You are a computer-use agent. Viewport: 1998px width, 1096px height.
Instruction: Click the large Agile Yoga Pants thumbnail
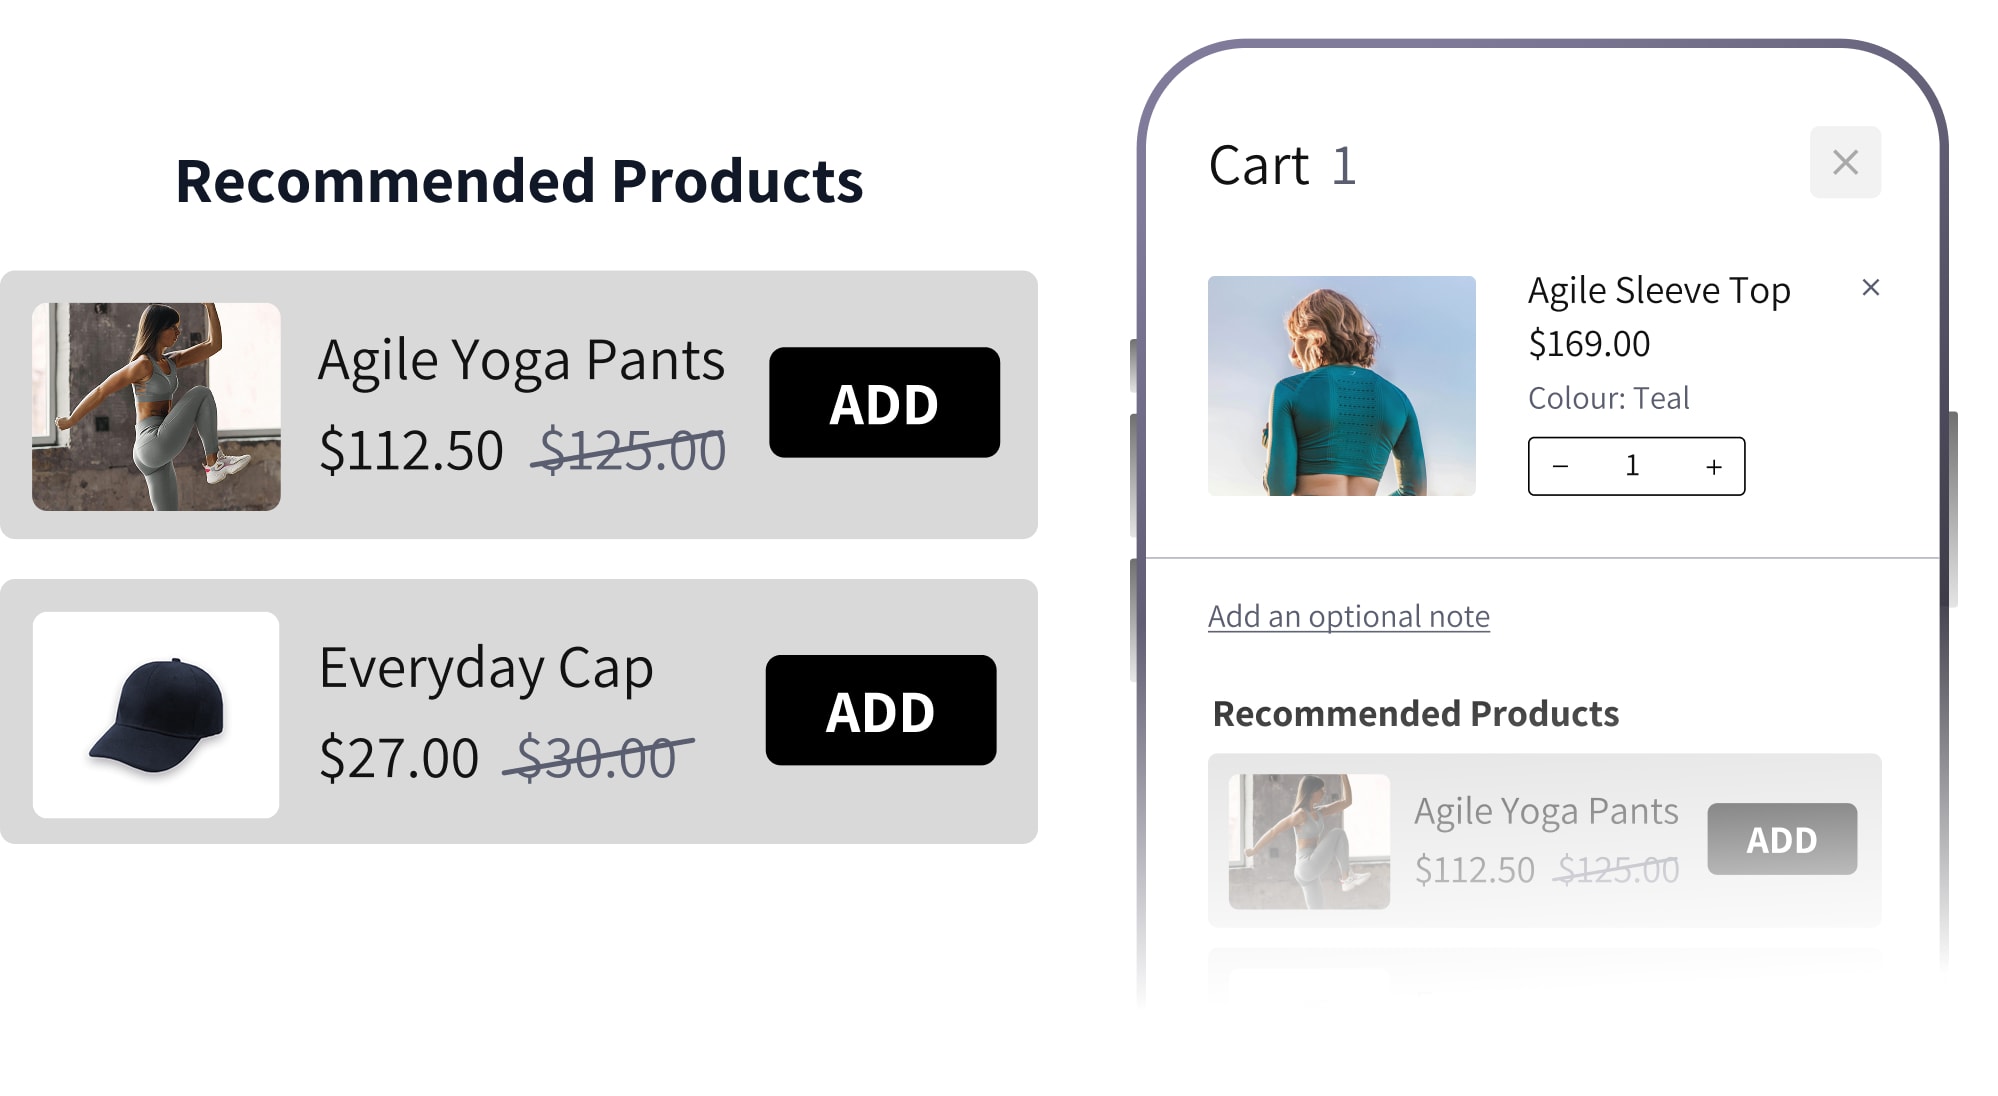(x=156, y=407)
